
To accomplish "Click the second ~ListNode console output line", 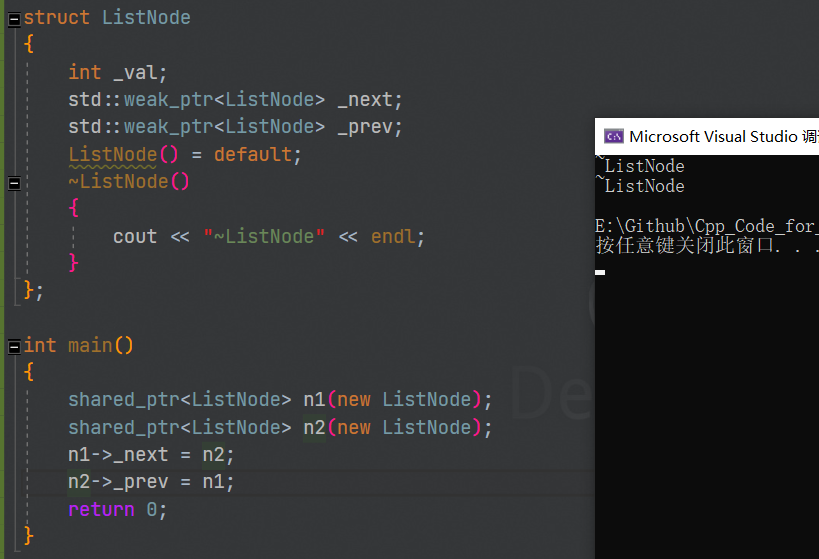I will click(x=640, y=185).
